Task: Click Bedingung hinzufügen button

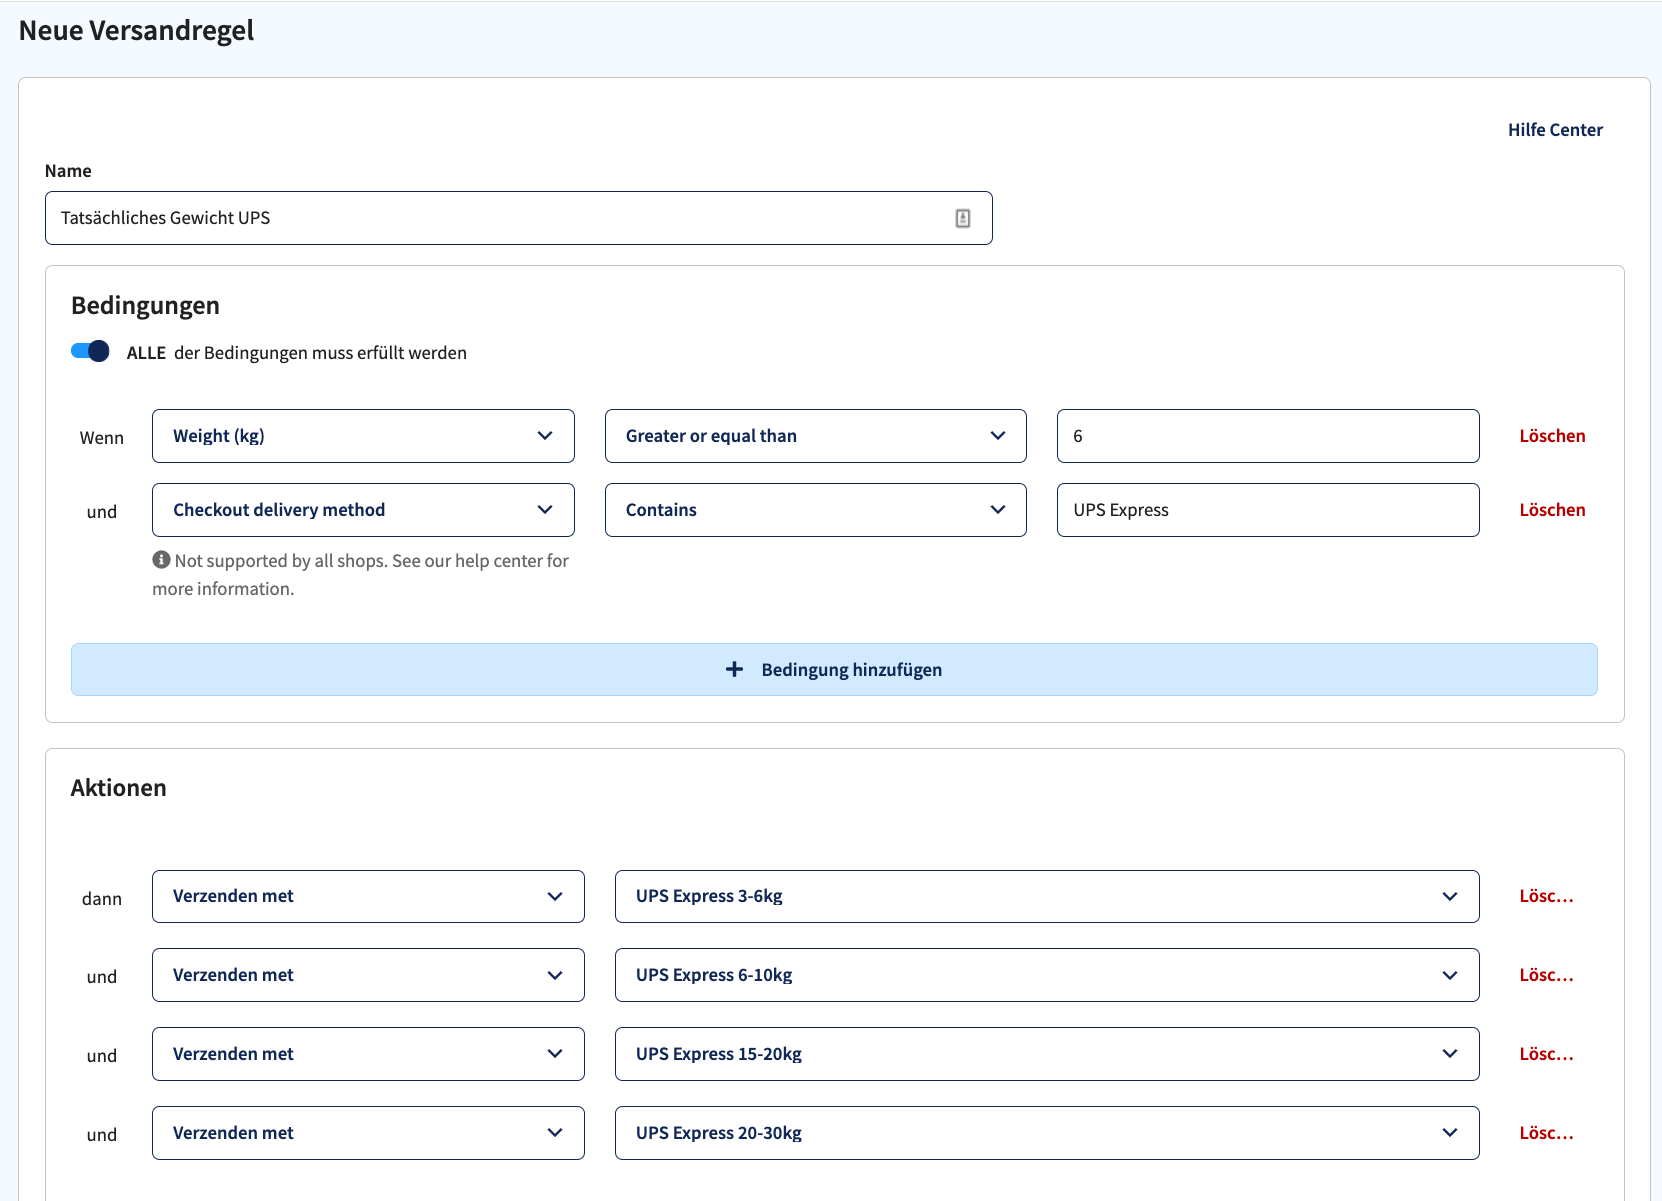Action: pos(834,670)
